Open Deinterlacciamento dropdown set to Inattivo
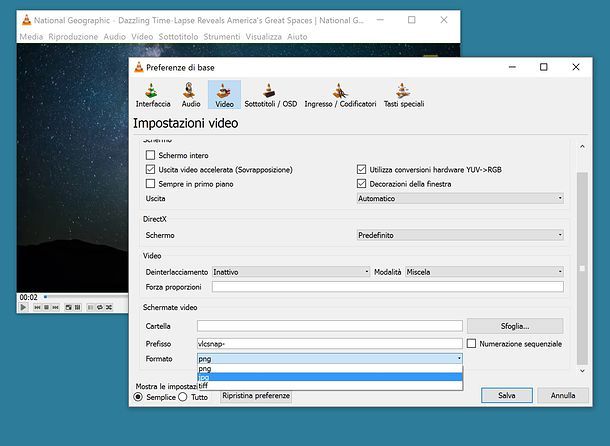Image resolution: width=610 pixels, height=446 pixels. [x=291, y=272]
